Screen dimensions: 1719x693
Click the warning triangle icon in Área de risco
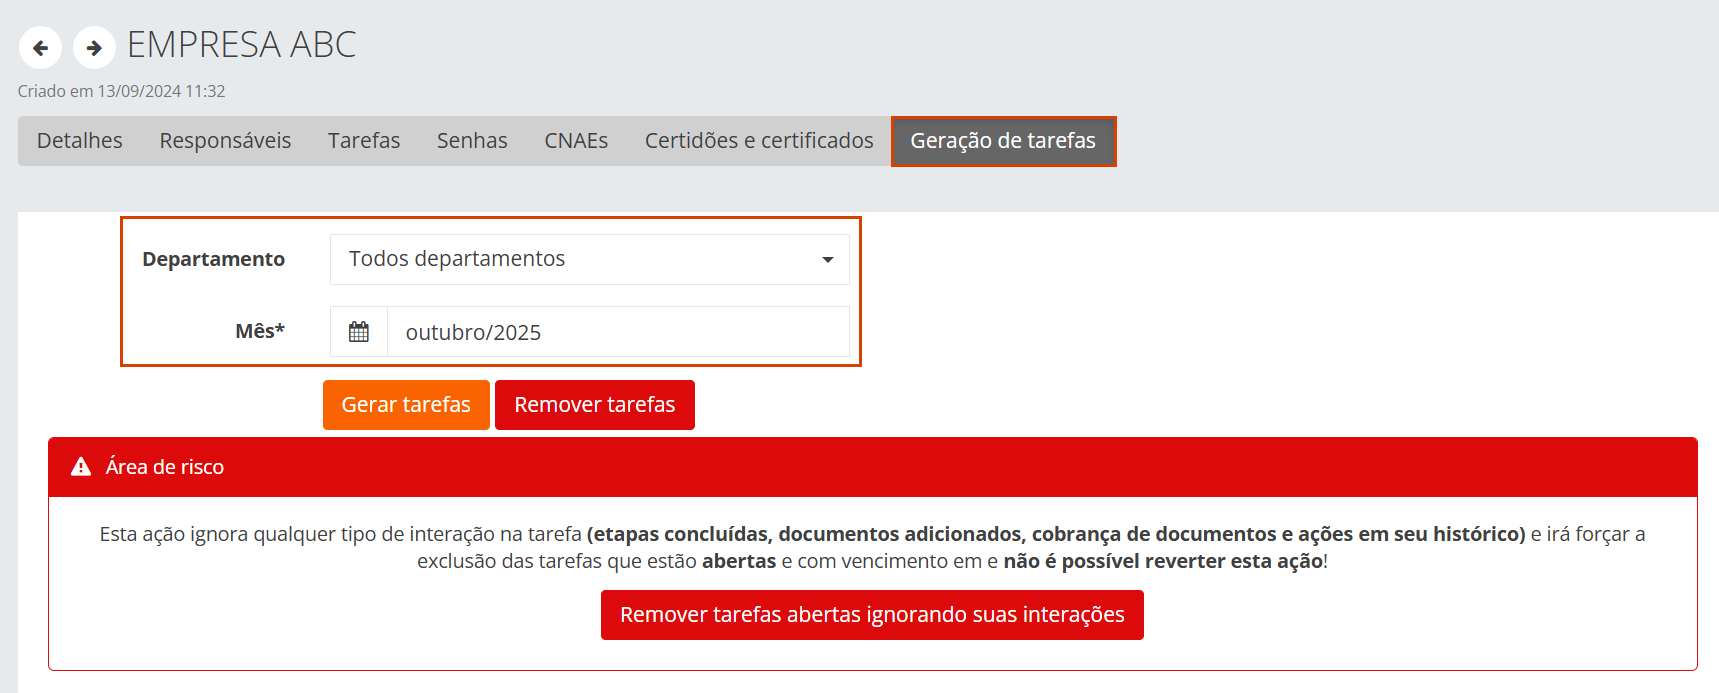point(81,467)
